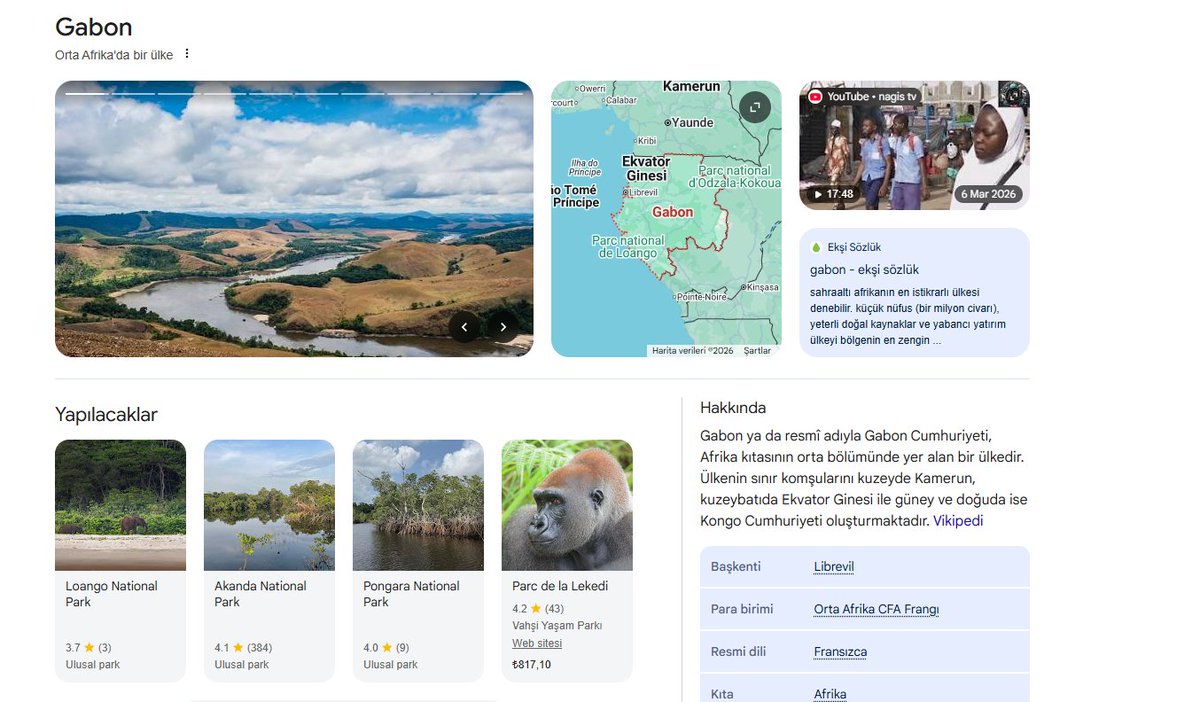Click the Ekşi Sözlük leaf icon
This screenshot has height=702, width=1200.
(x=816, y=247)
